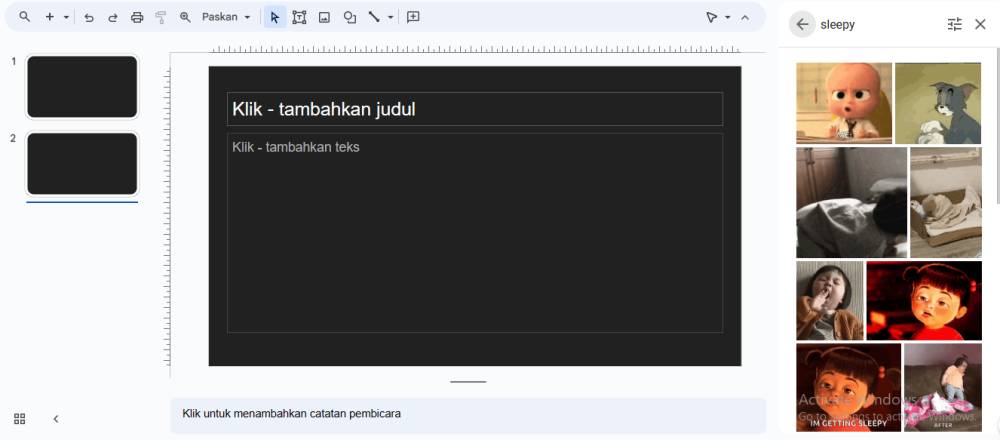Click the paint format roller icon
The width and height of the screenshot is (1000, 440).
pos(161,17)
